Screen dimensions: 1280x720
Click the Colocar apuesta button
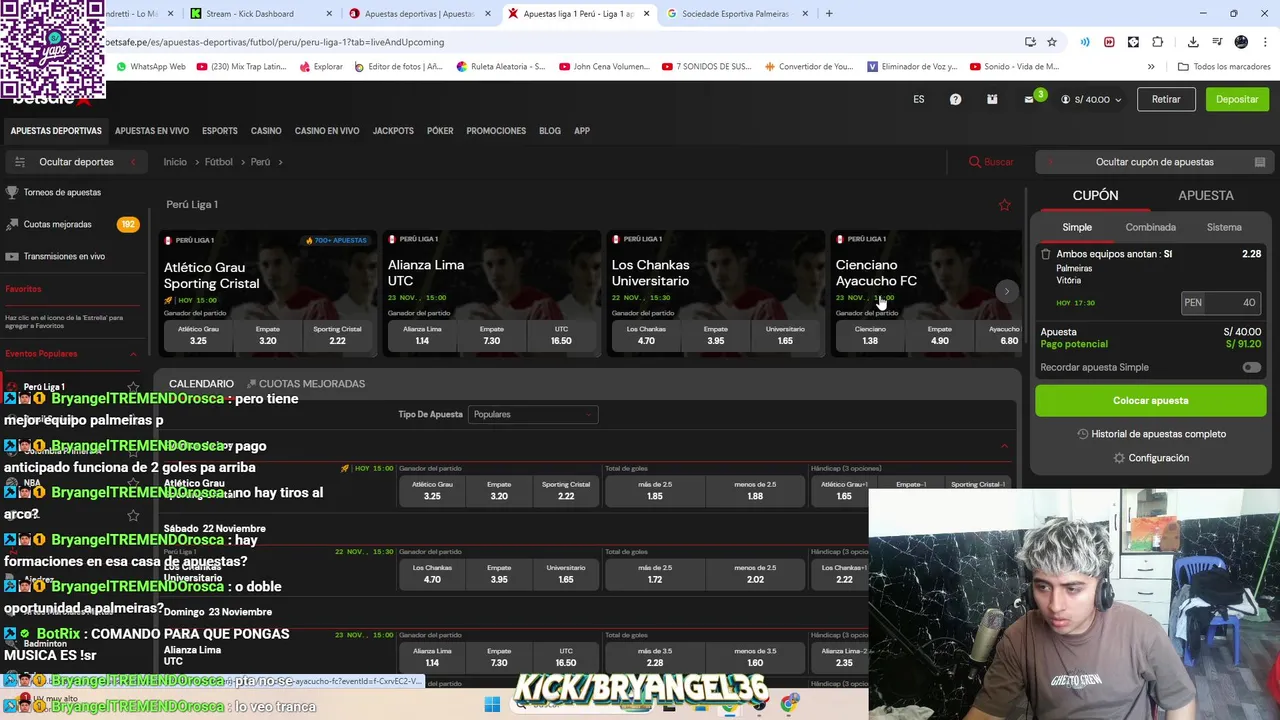(1151, 400)
